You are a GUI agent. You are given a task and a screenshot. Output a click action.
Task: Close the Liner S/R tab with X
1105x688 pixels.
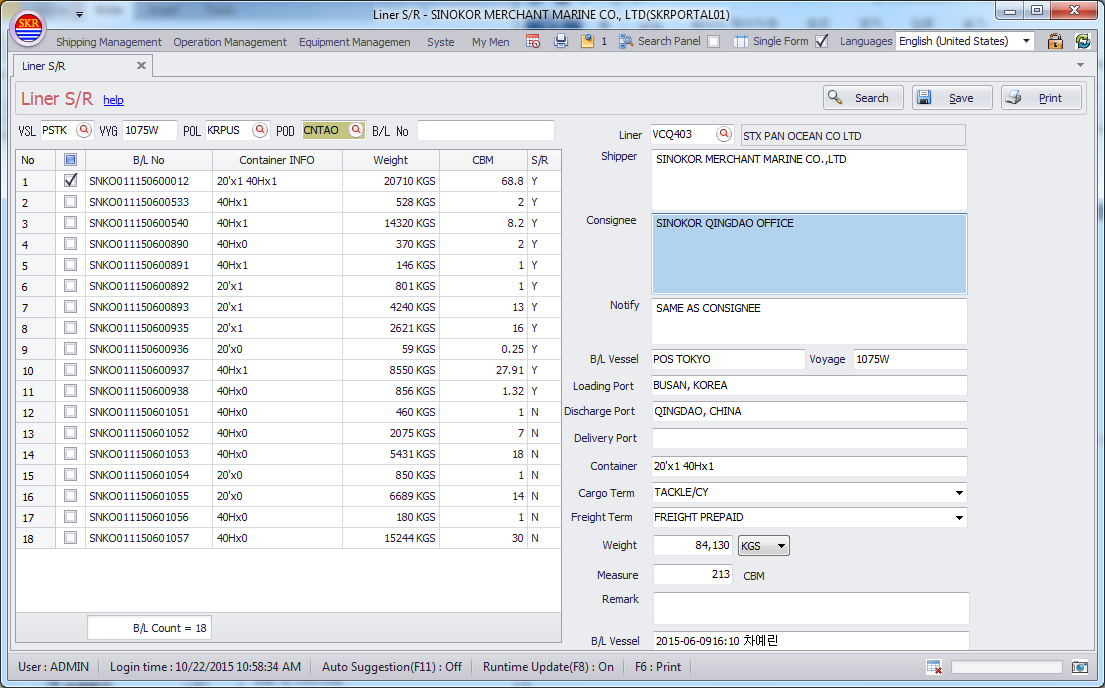pyautogui.click(x=141, y=66)
